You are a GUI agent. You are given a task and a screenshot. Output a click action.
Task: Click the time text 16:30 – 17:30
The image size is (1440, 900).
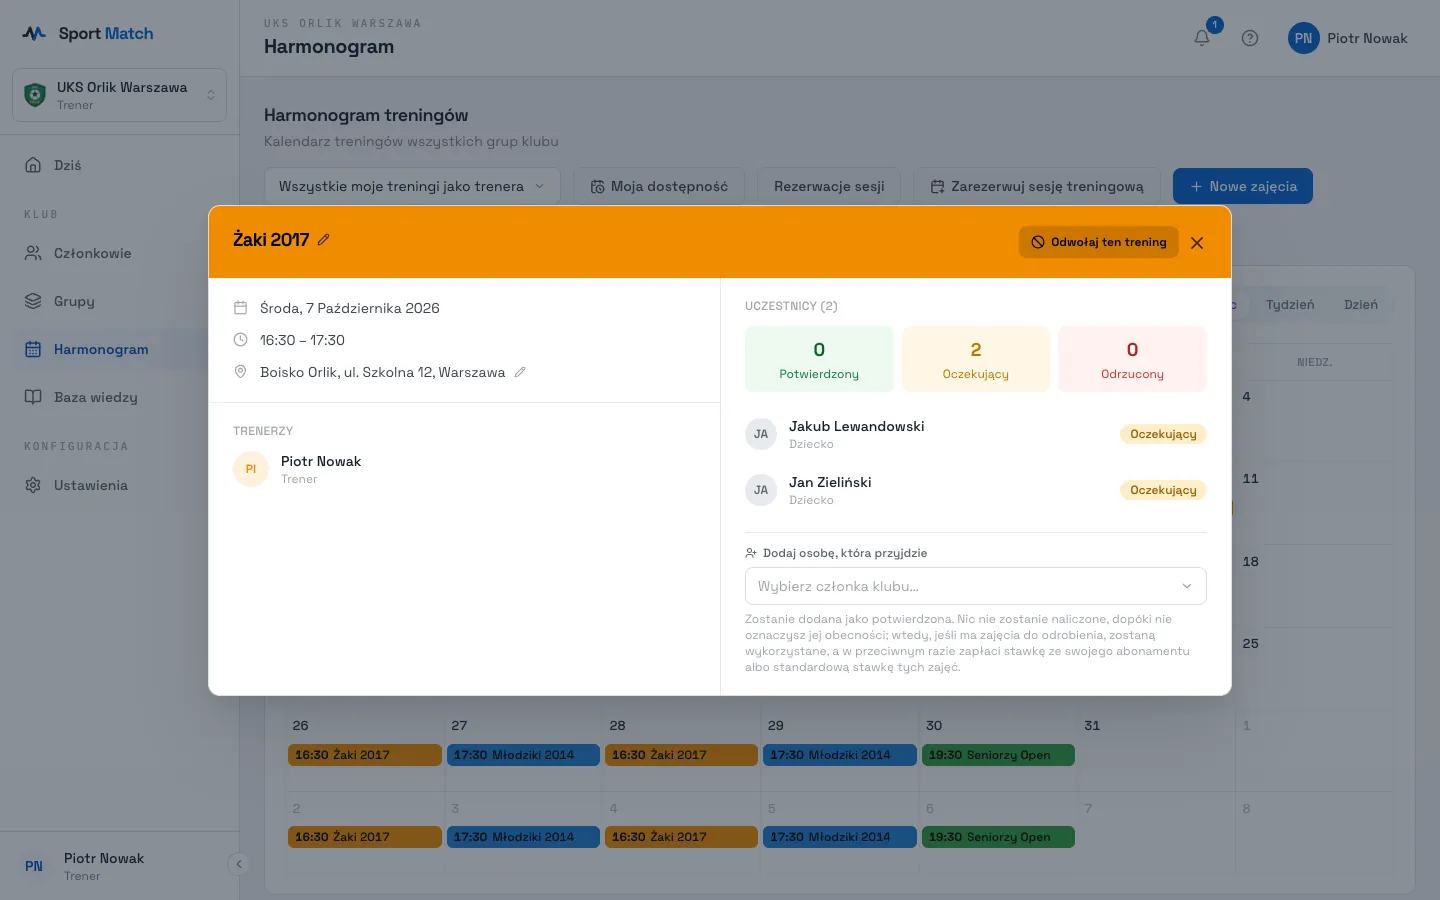[x=302, y=340]
